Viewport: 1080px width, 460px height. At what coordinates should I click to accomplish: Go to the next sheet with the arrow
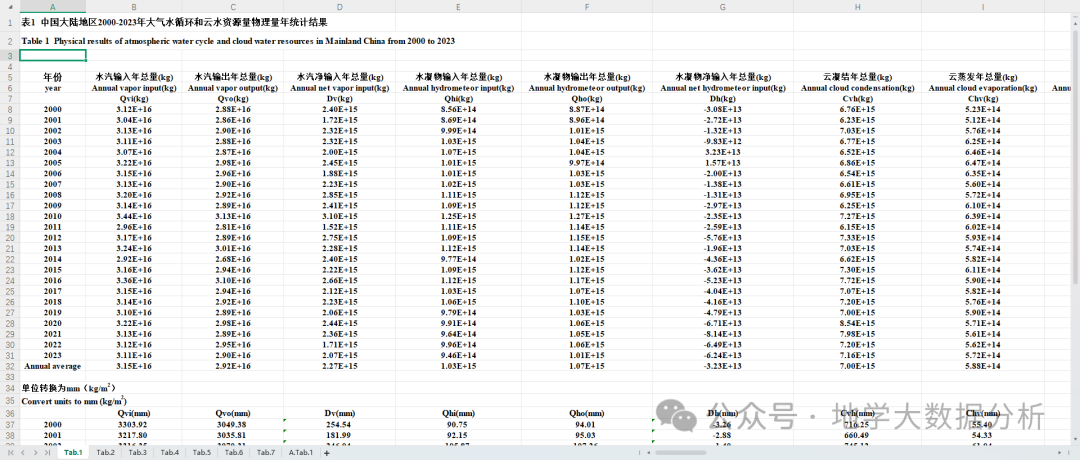click(x=36, y=452)
